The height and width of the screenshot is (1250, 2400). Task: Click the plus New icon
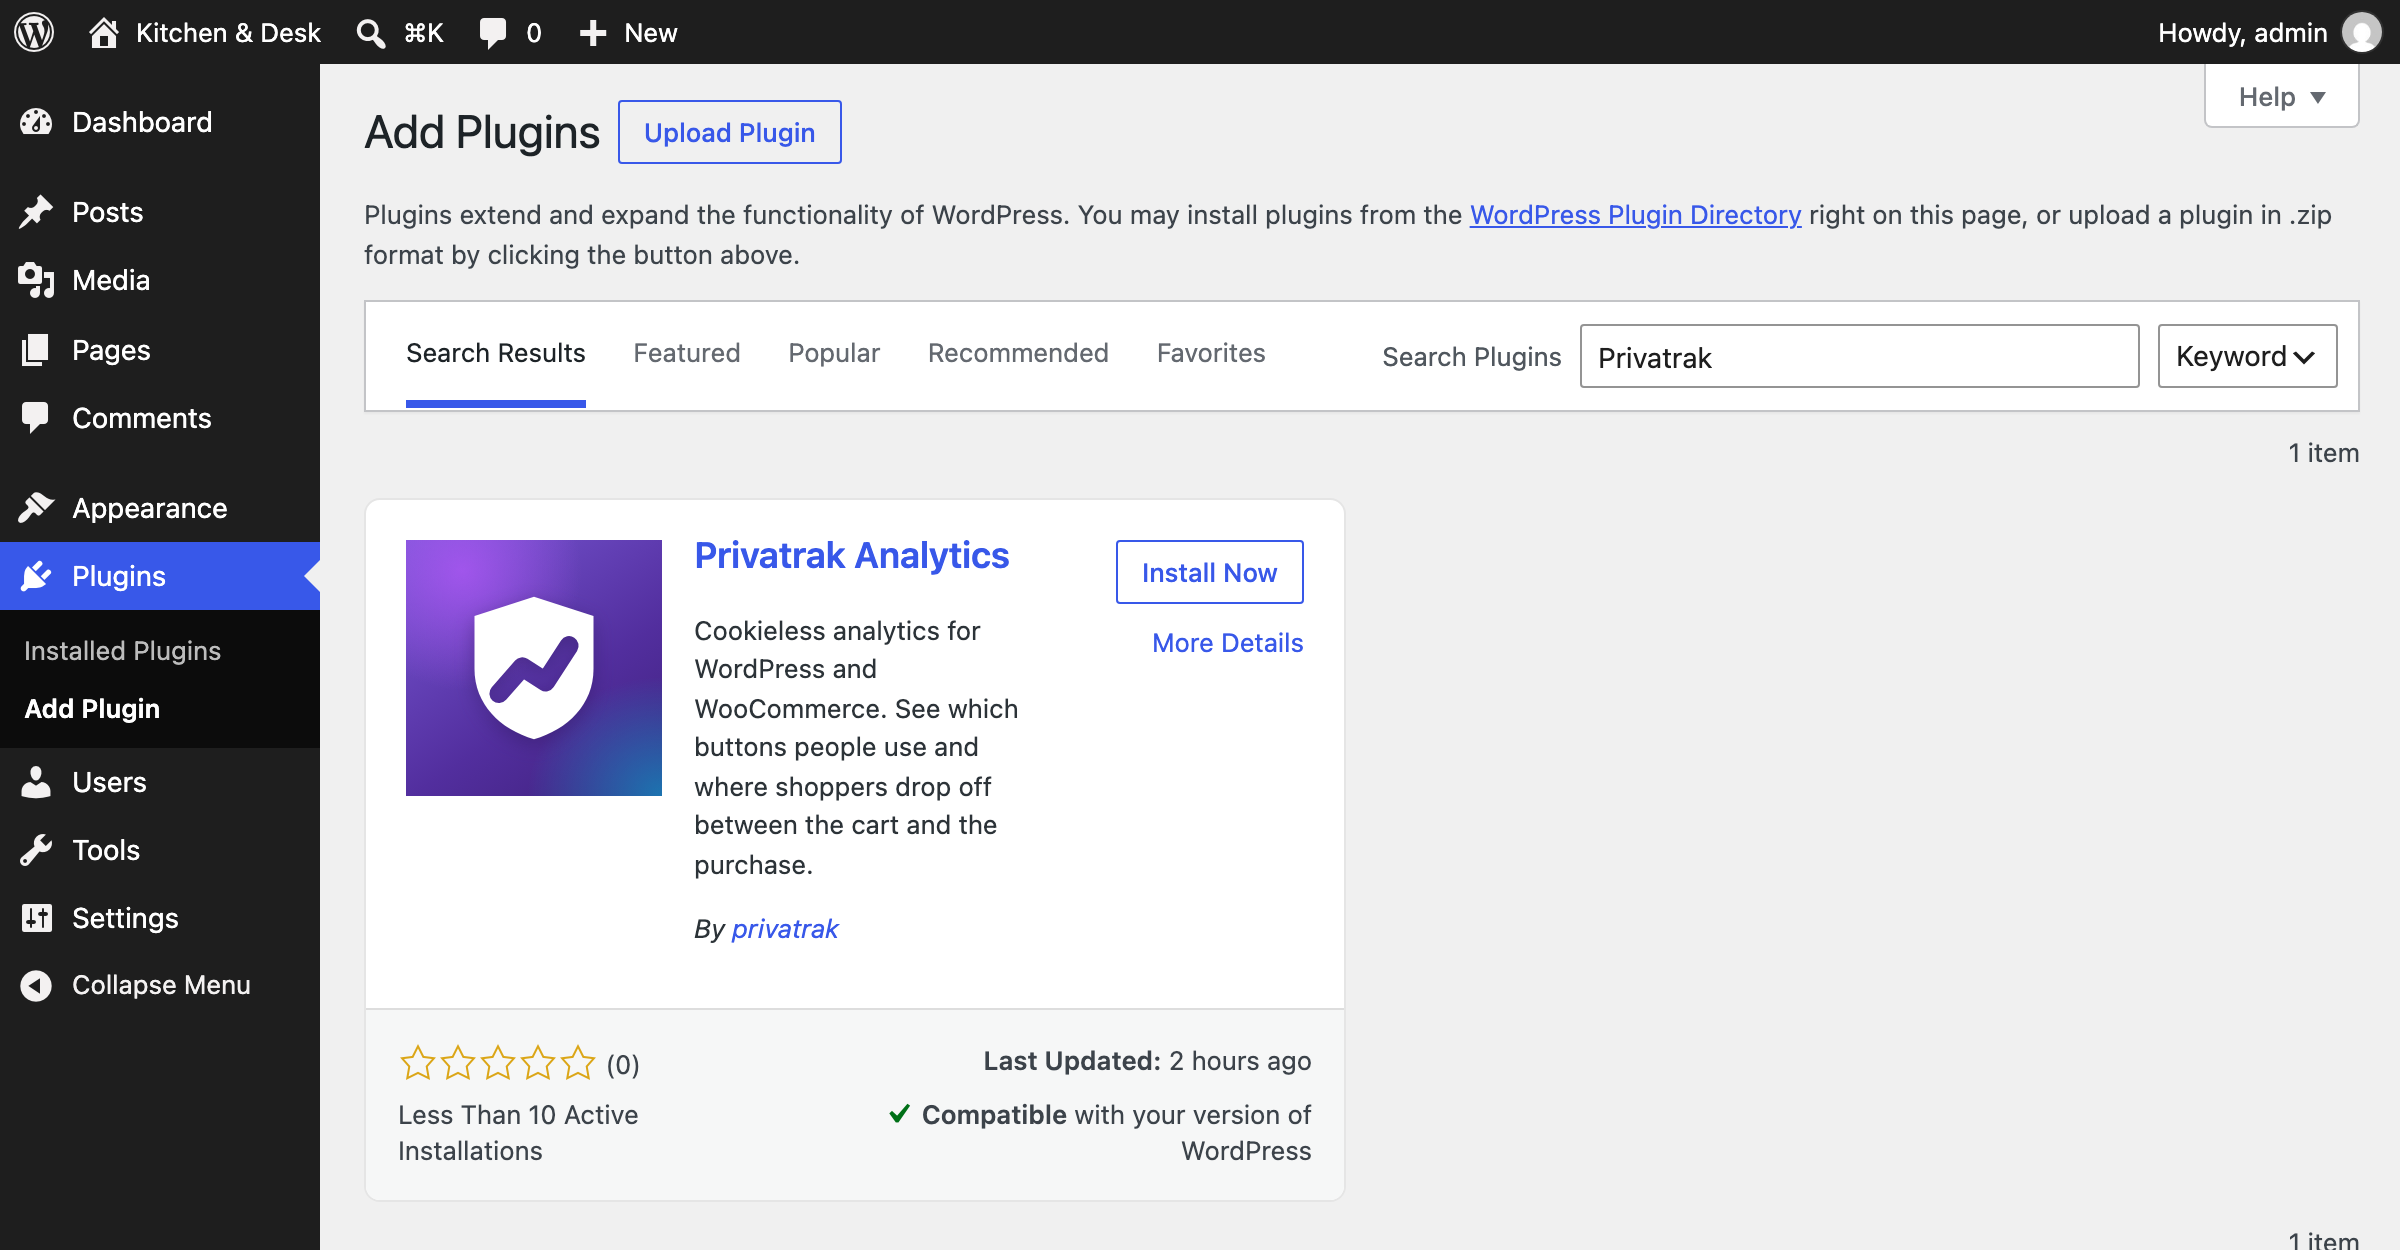593,32
